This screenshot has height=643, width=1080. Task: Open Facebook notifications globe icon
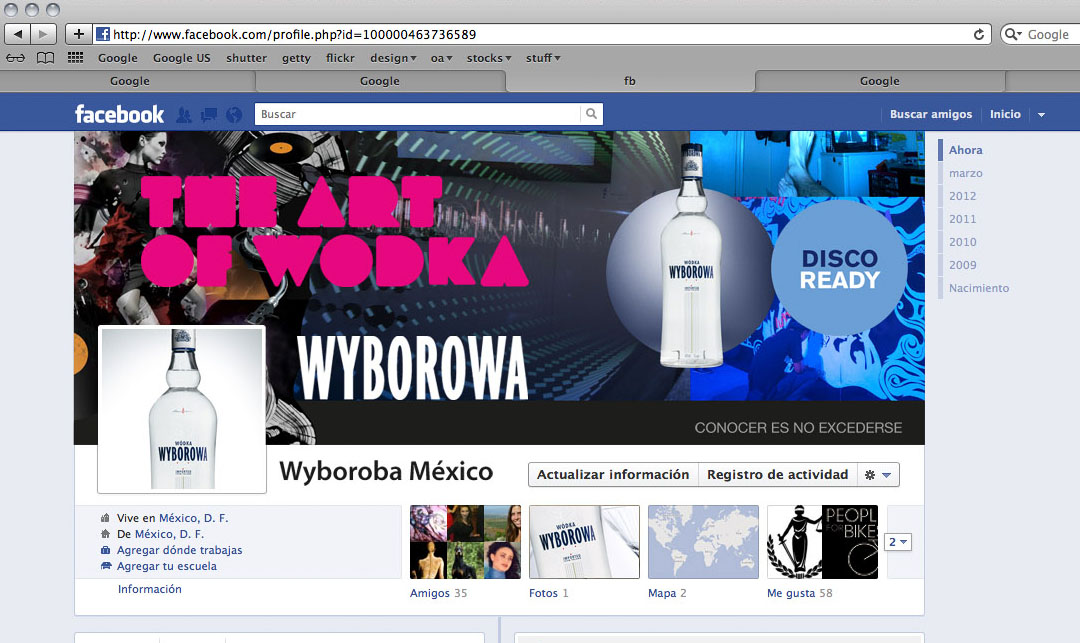(x=234, y=114)
